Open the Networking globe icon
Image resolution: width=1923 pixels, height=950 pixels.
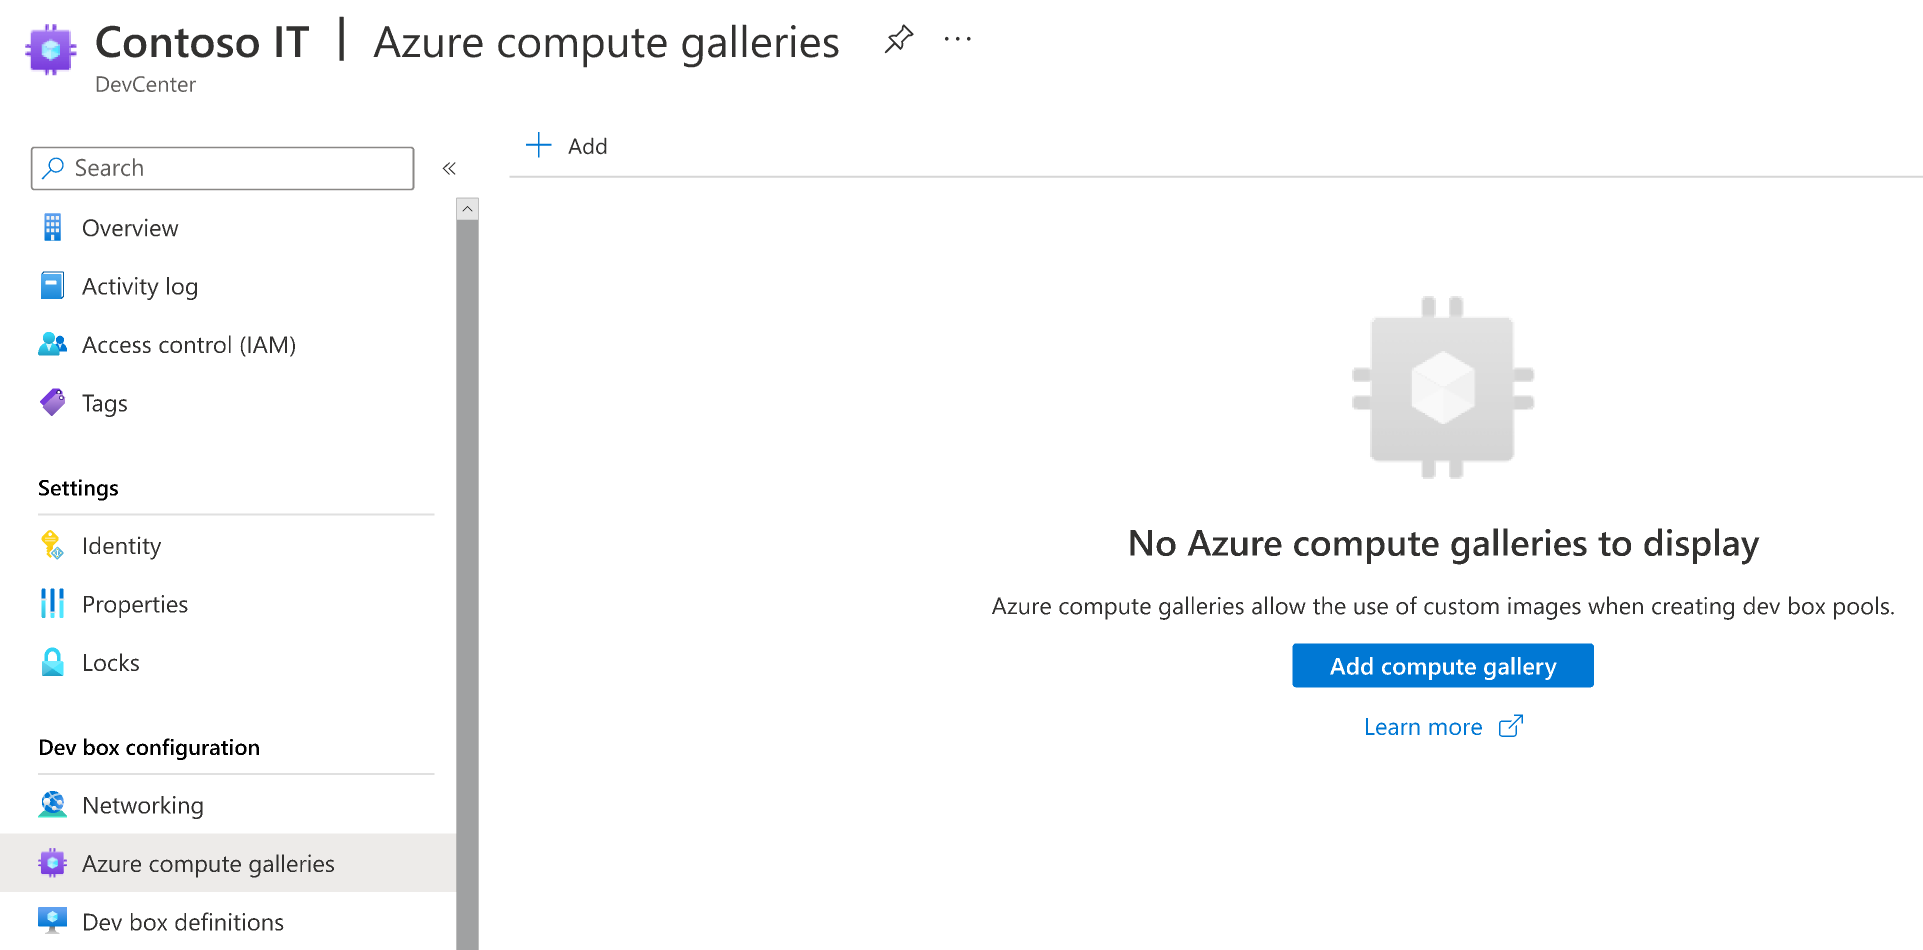tap(52, 804)
